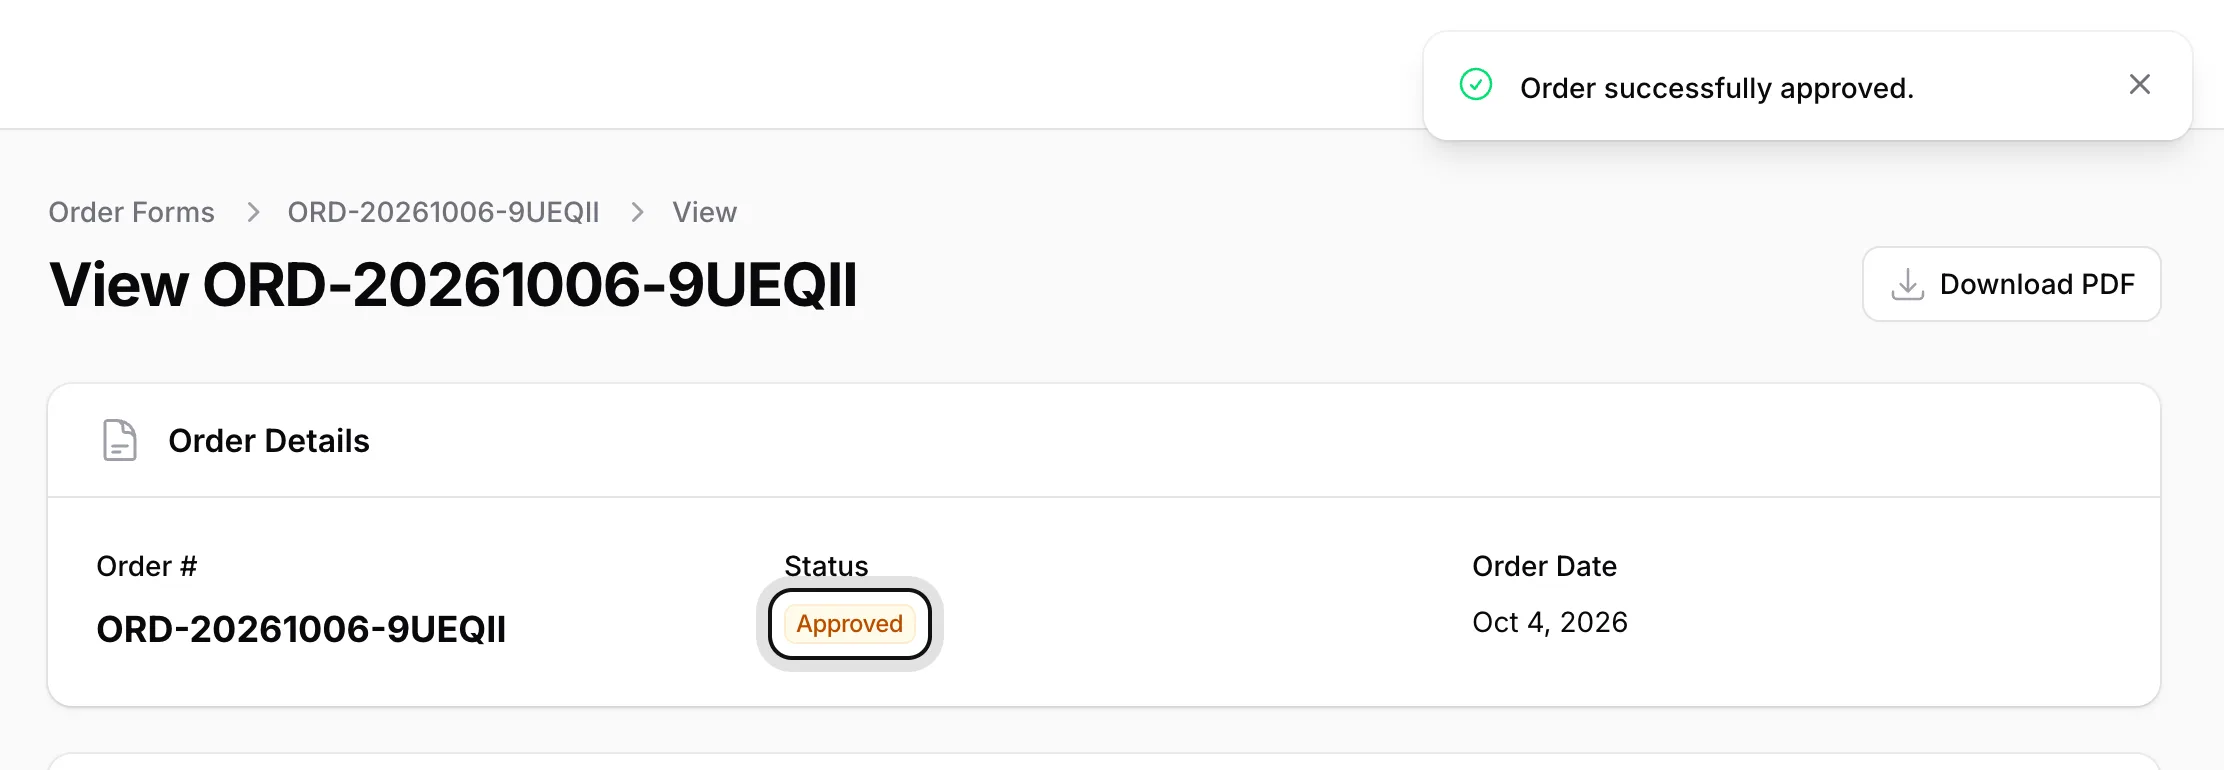
Task: Click the Oct 4, 2026 order date
Action: 1550,622
